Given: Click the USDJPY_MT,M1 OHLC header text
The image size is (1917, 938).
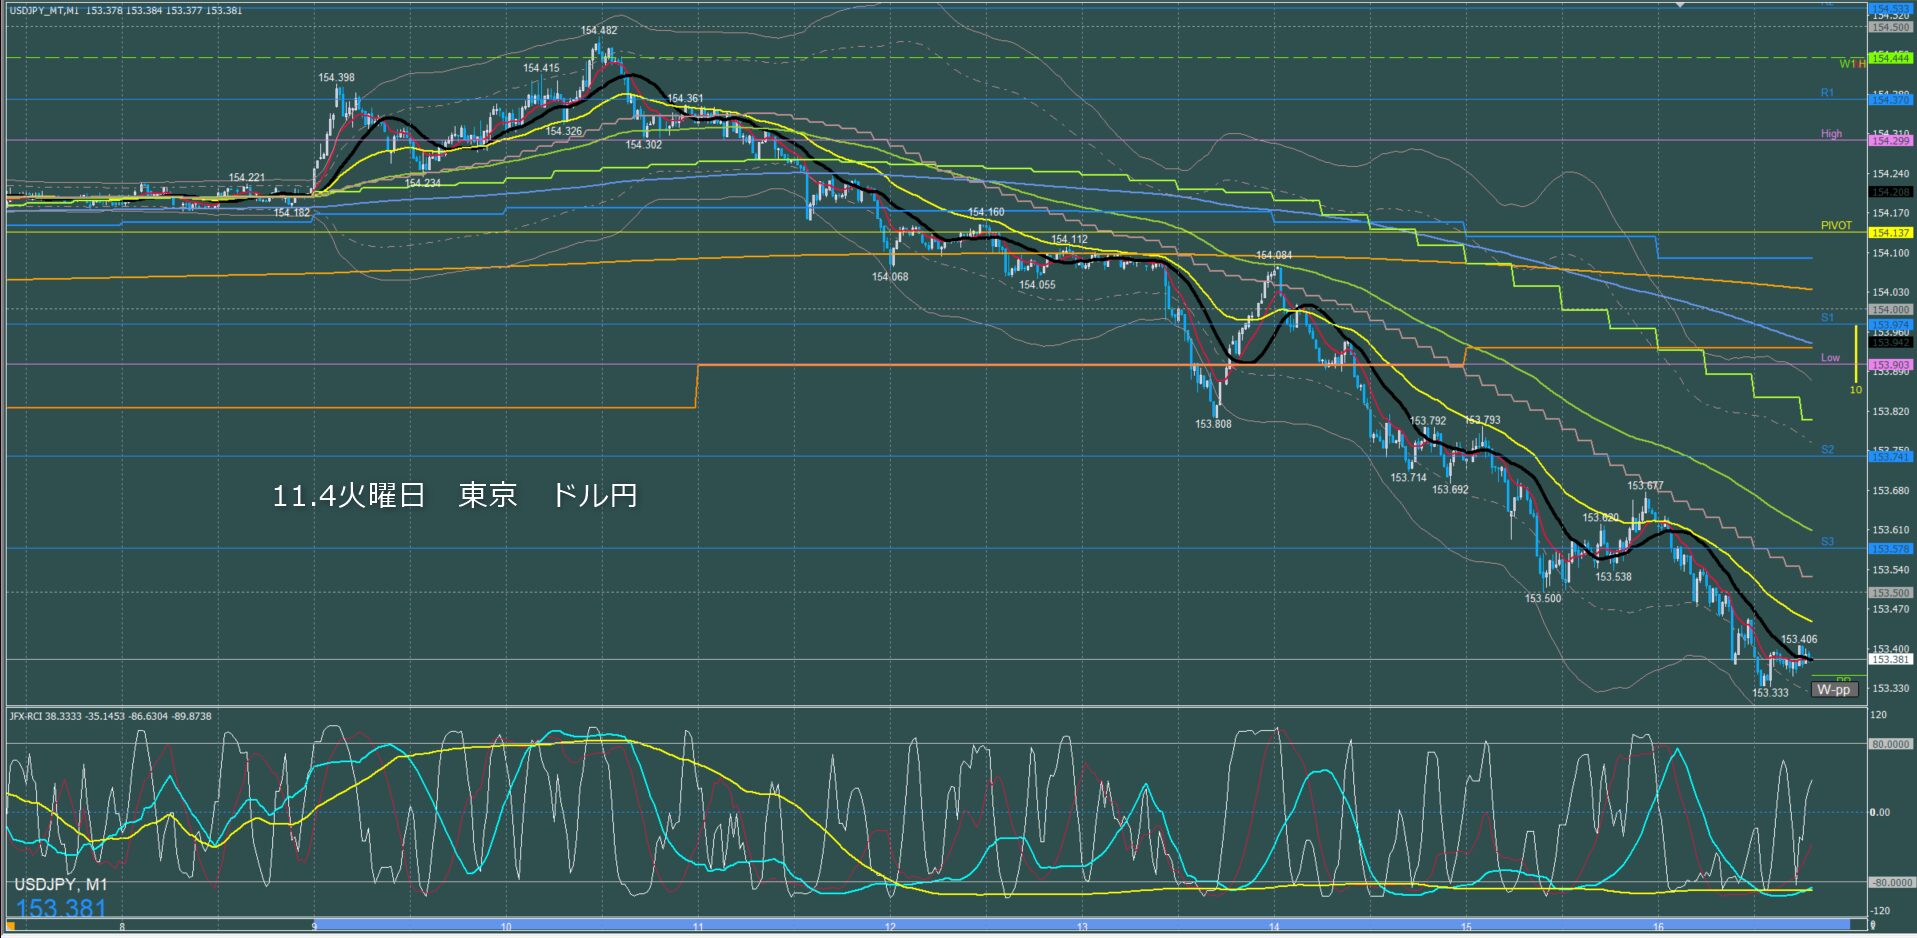Looking at the screenshot, I should (125, 10).
